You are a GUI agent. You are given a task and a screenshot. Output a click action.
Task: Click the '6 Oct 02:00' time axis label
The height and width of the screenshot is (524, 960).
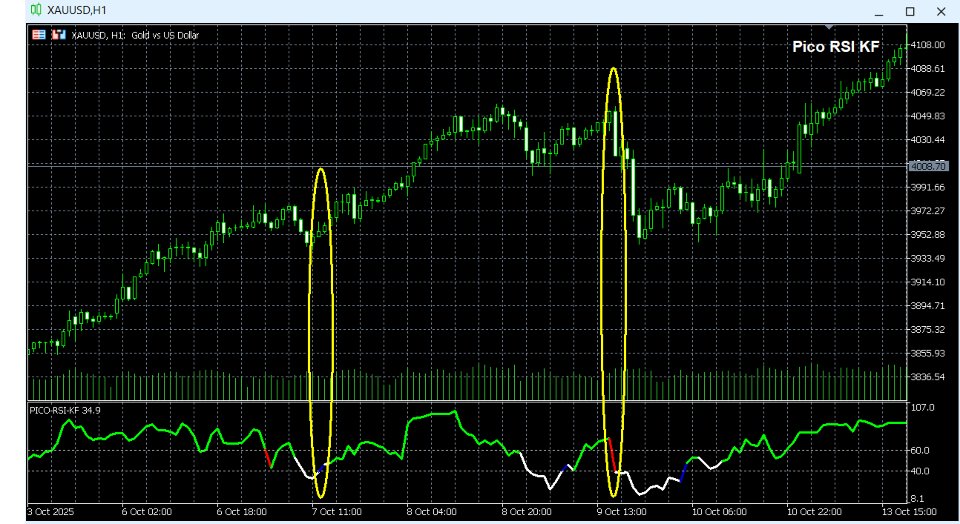pyautogui.click(x=146, y=512)
